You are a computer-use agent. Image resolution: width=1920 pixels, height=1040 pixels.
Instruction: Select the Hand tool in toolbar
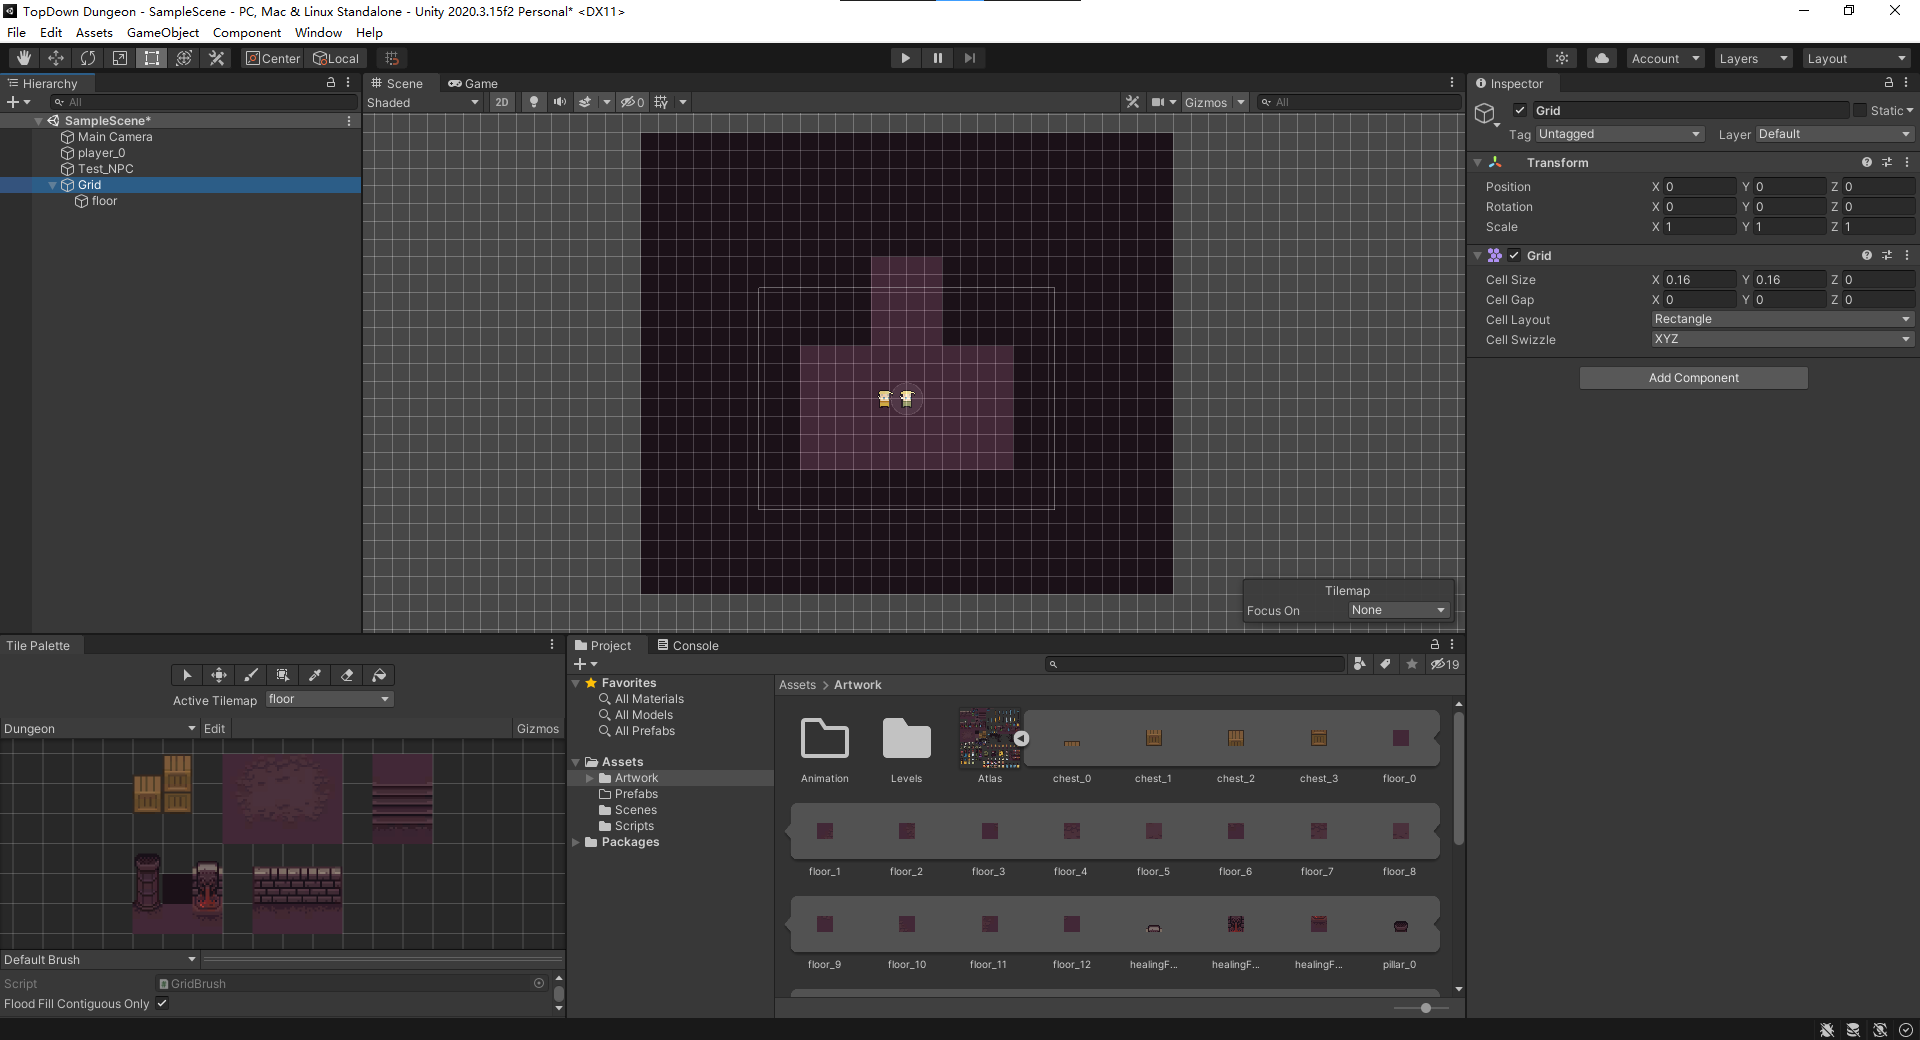(24, 58)
